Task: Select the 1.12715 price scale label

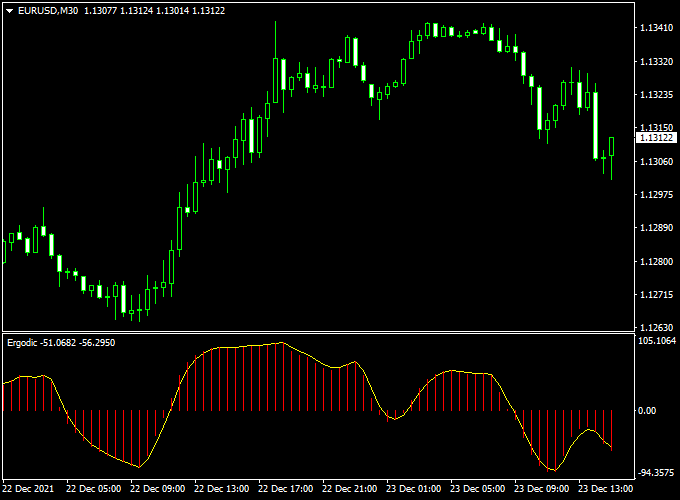Action: point(657,295)
